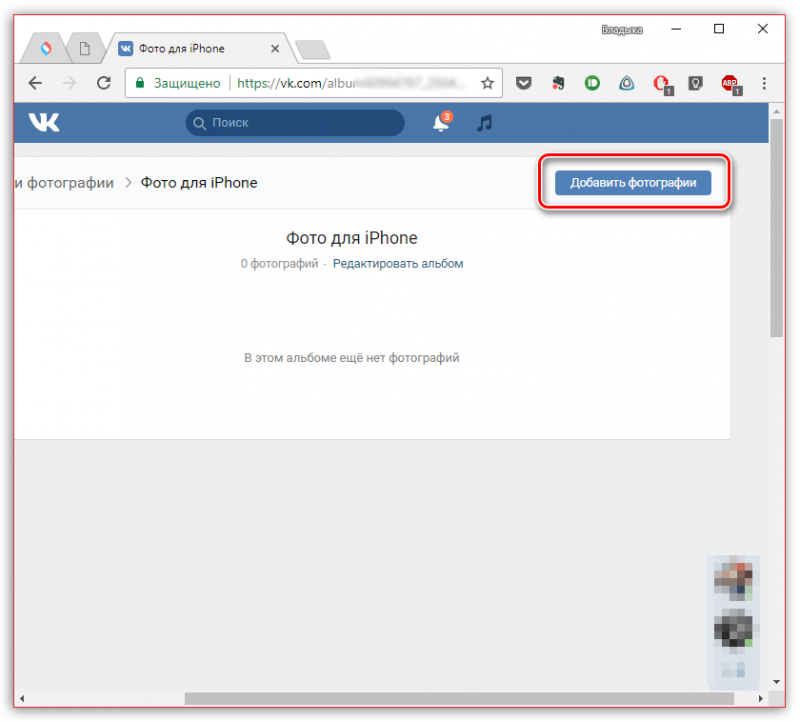Click the blue triangle extension icon

point(627,83)
